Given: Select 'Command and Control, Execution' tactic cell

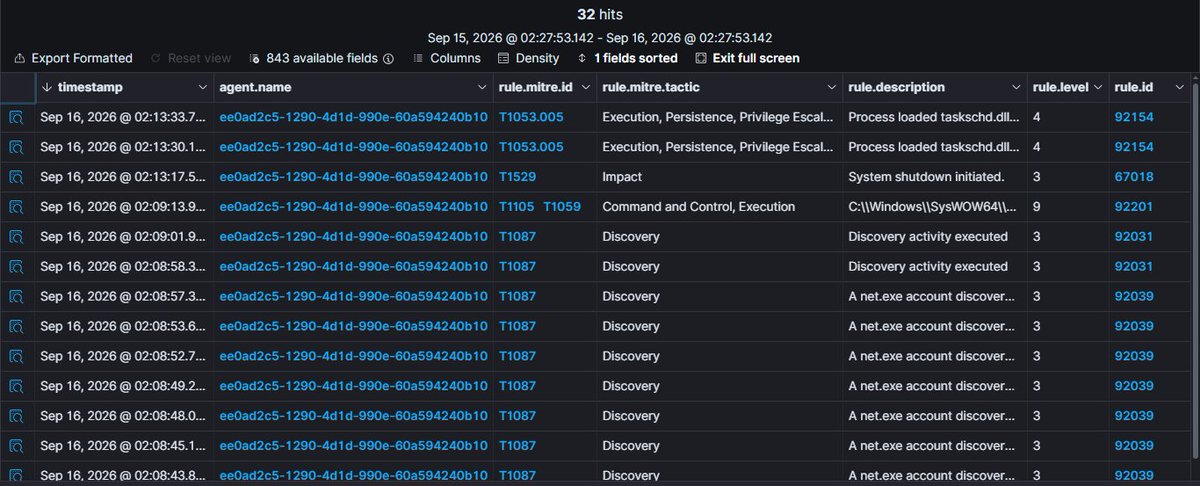Looking at the screenshot, I should click(720, 207).
